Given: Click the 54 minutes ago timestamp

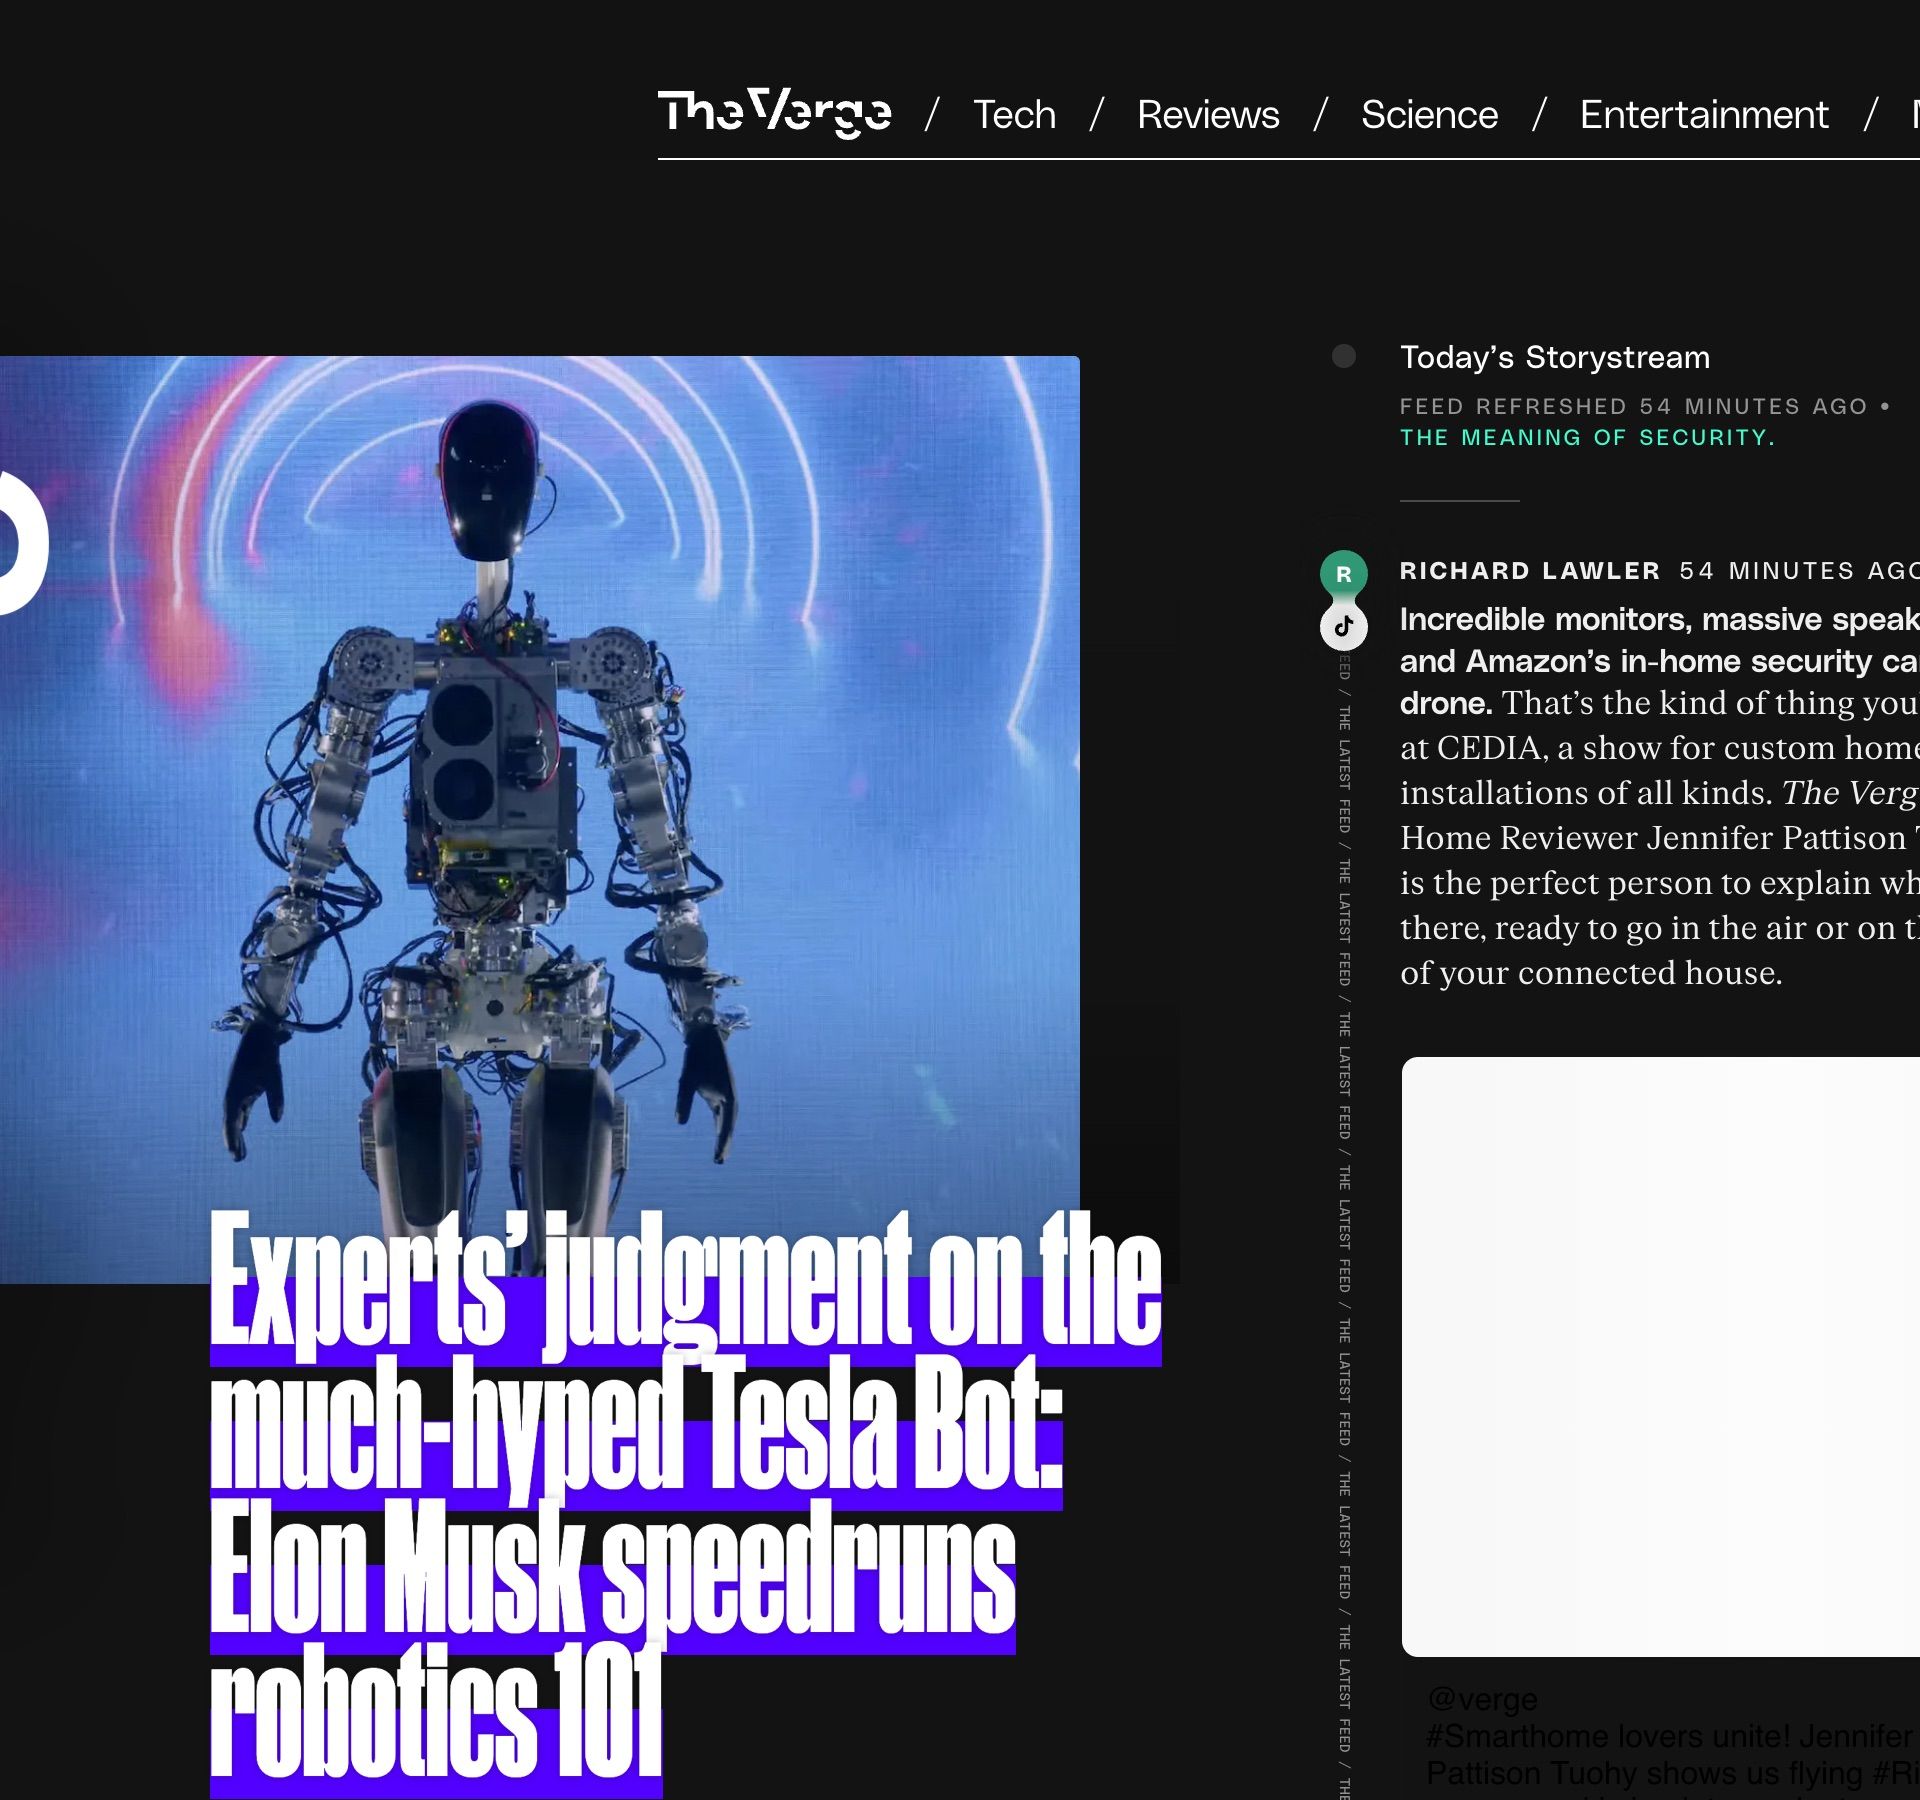Looking at the screenshot, I should click(x=1799, y=571).
